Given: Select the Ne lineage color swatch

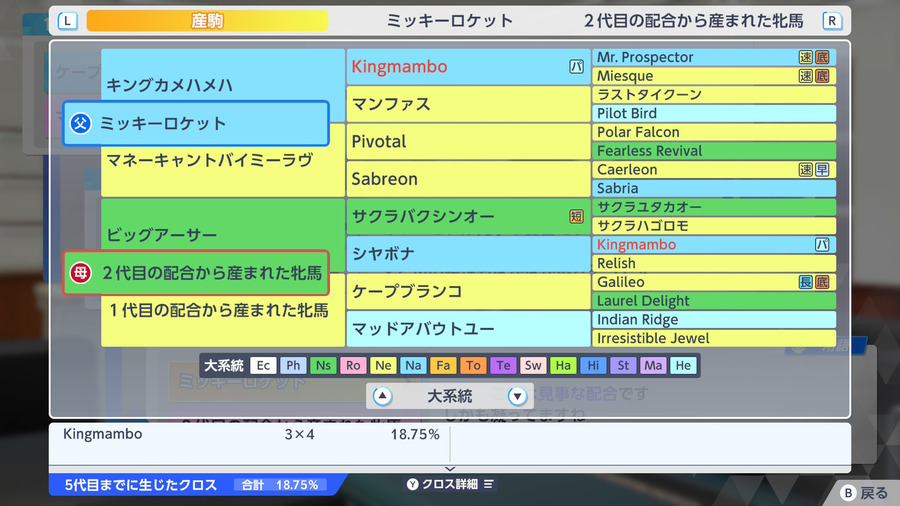Looking at the screenshot, I should [383, 365].
